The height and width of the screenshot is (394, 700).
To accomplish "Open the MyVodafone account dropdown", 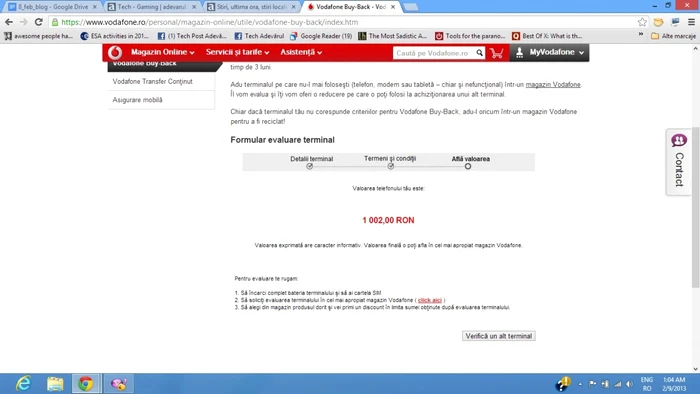I will pyautogui.click(x=550, y=52).
